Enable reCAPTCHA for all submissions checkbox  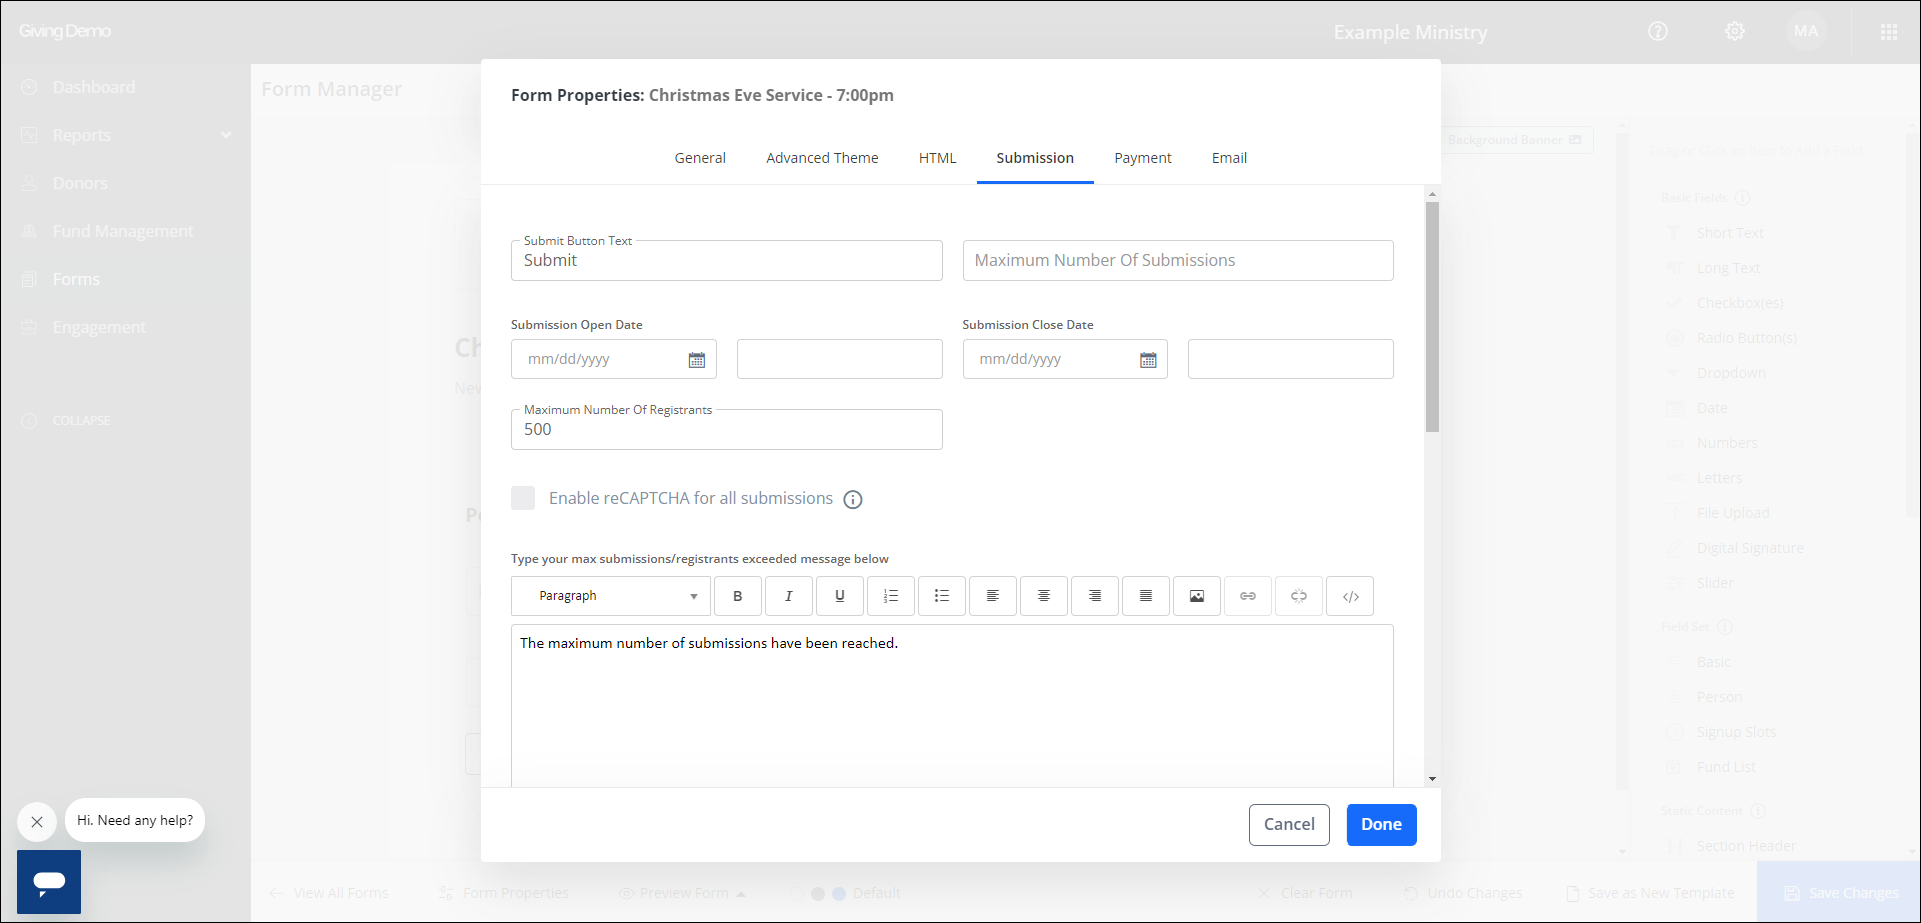[x=523, y=498]
